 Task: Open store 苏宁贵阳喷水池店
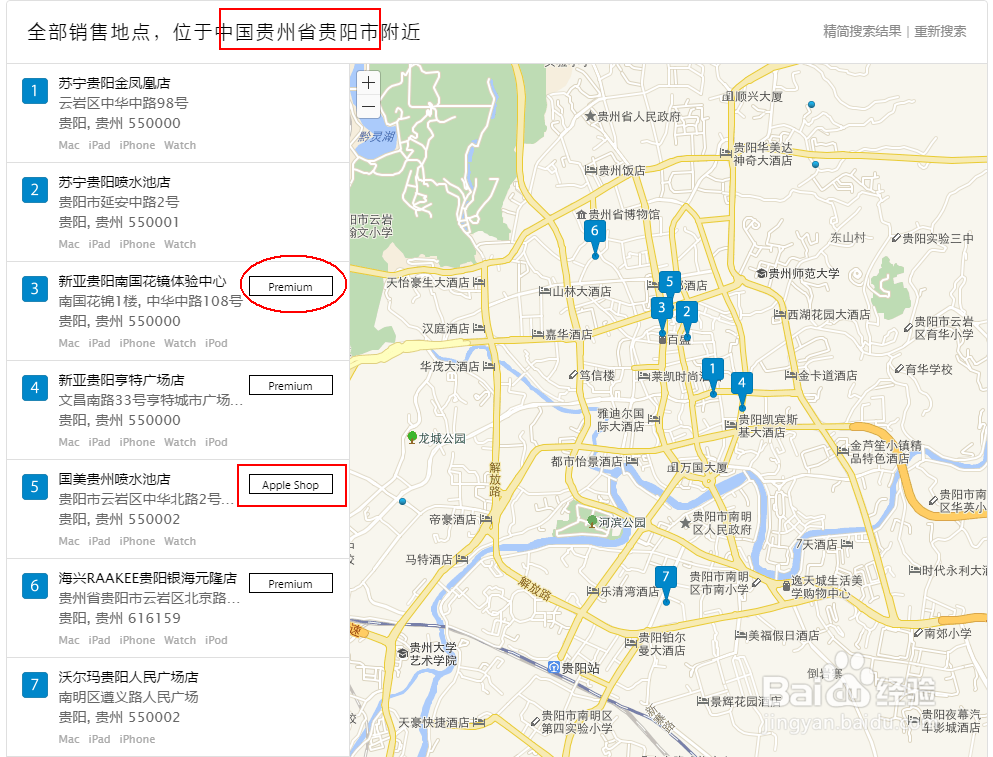(x=115, y=182)
